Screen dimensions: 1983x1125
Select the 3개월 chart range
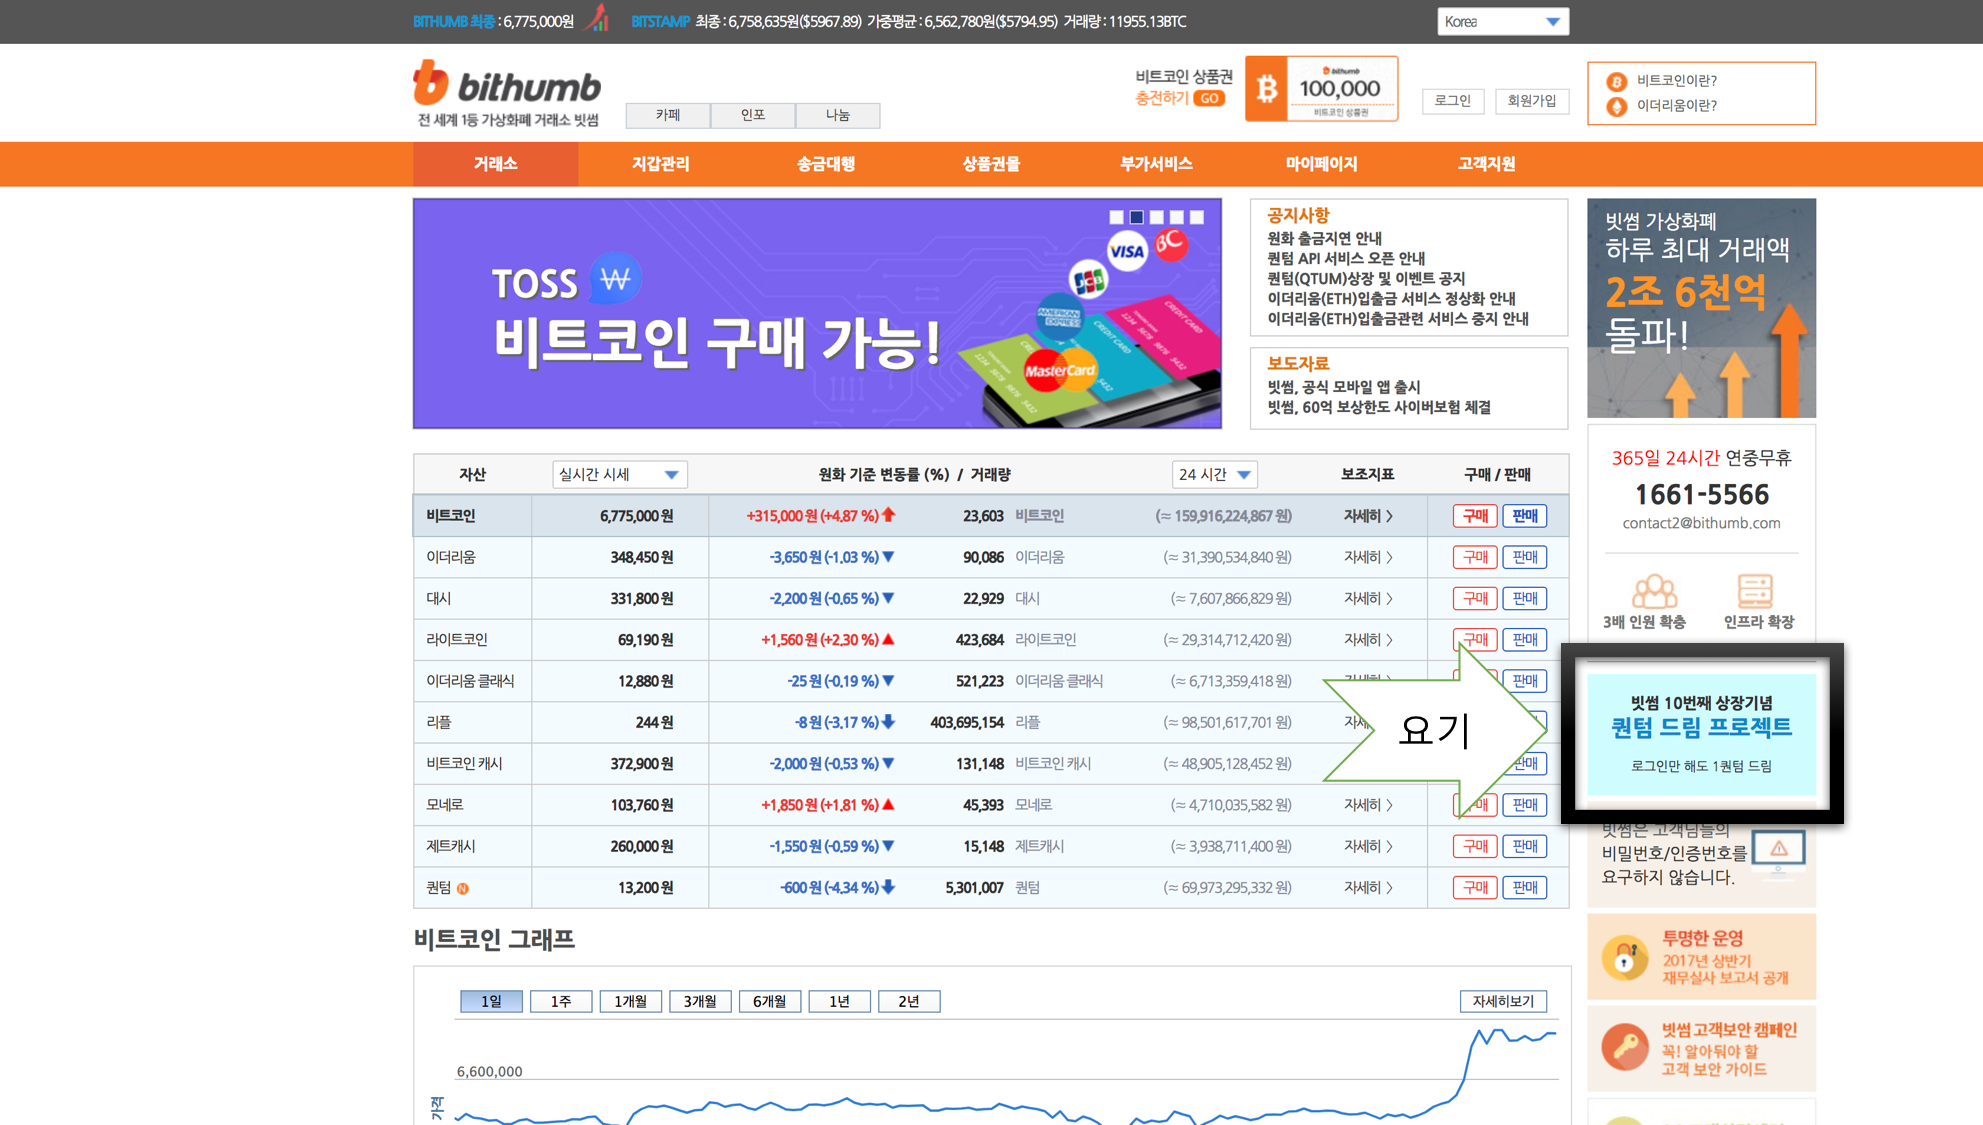click(x=700, y=1001)
